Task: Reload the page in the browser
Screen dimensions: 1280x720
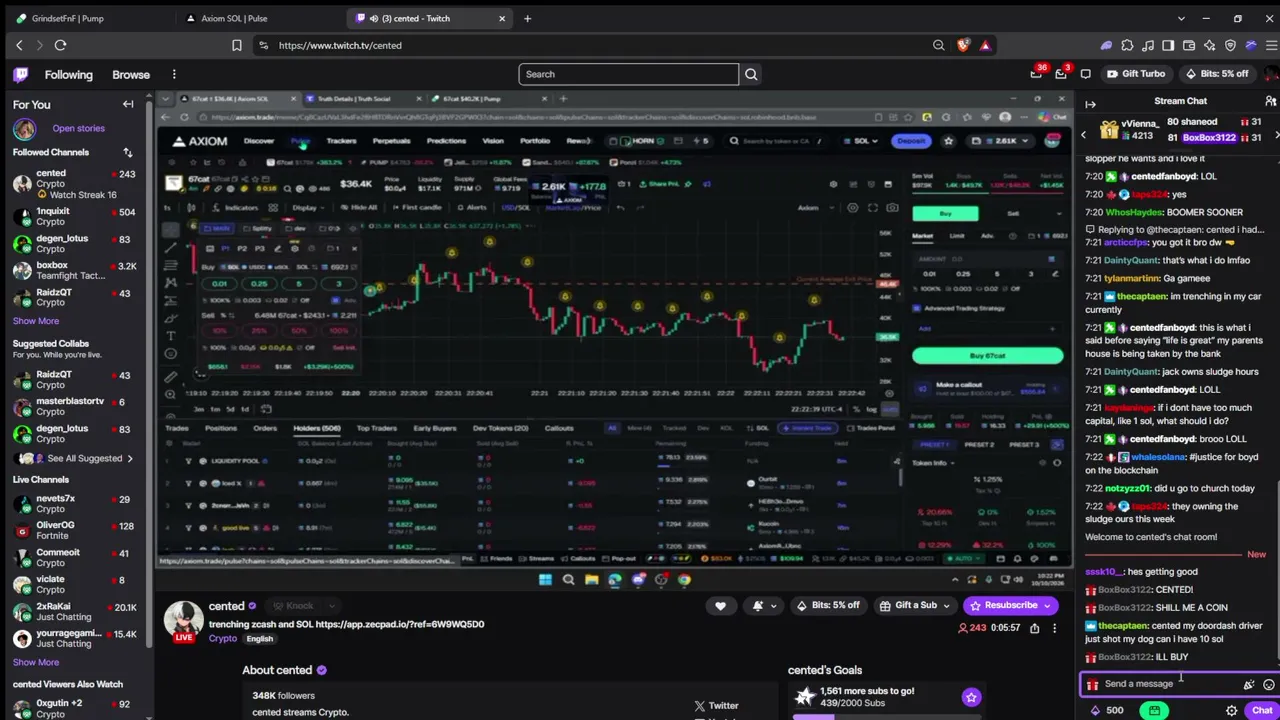Action: [x=60, y=45]
